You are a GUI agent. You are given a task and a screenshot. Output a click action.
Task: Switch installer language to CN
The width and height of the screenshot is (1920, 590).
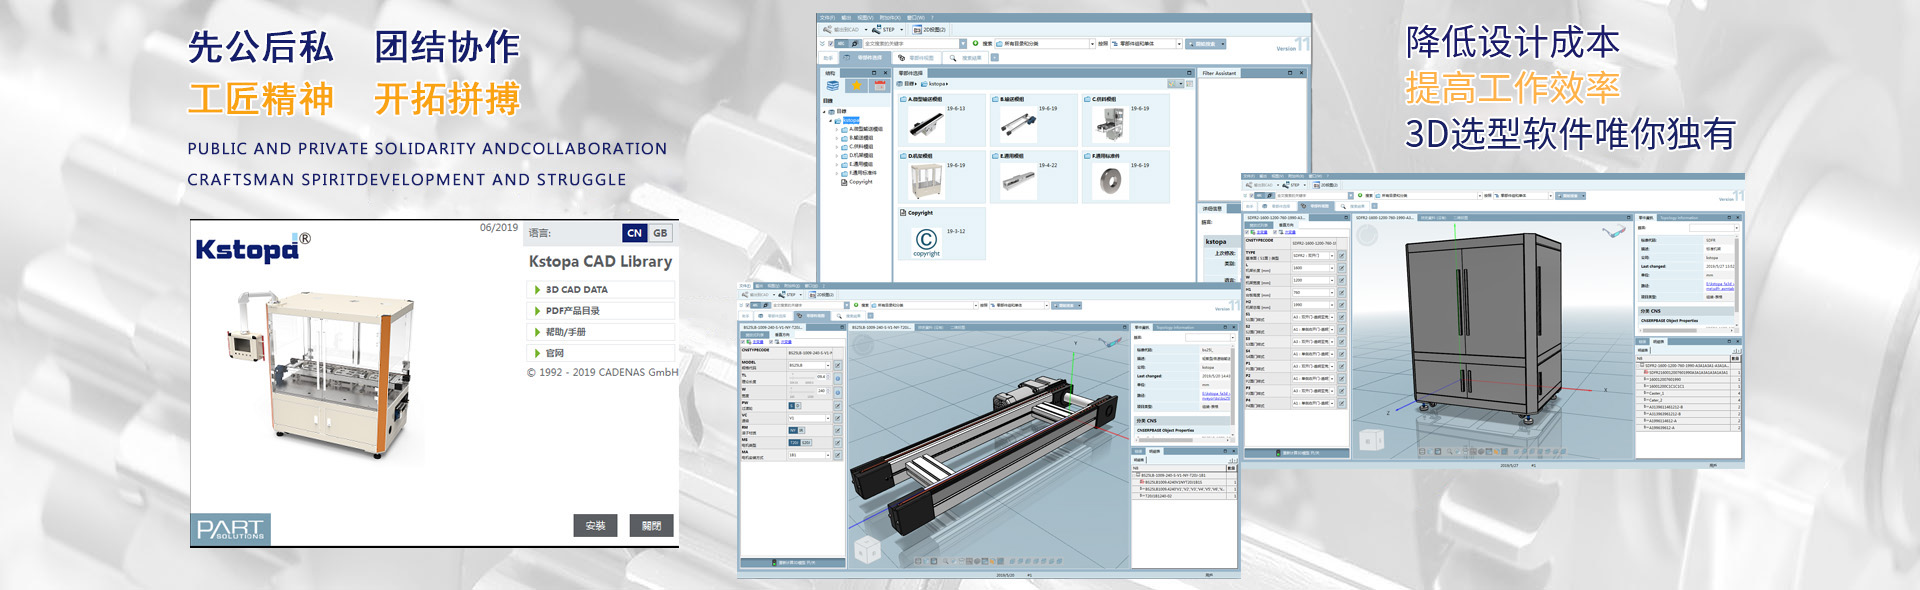tap(634, 233)
